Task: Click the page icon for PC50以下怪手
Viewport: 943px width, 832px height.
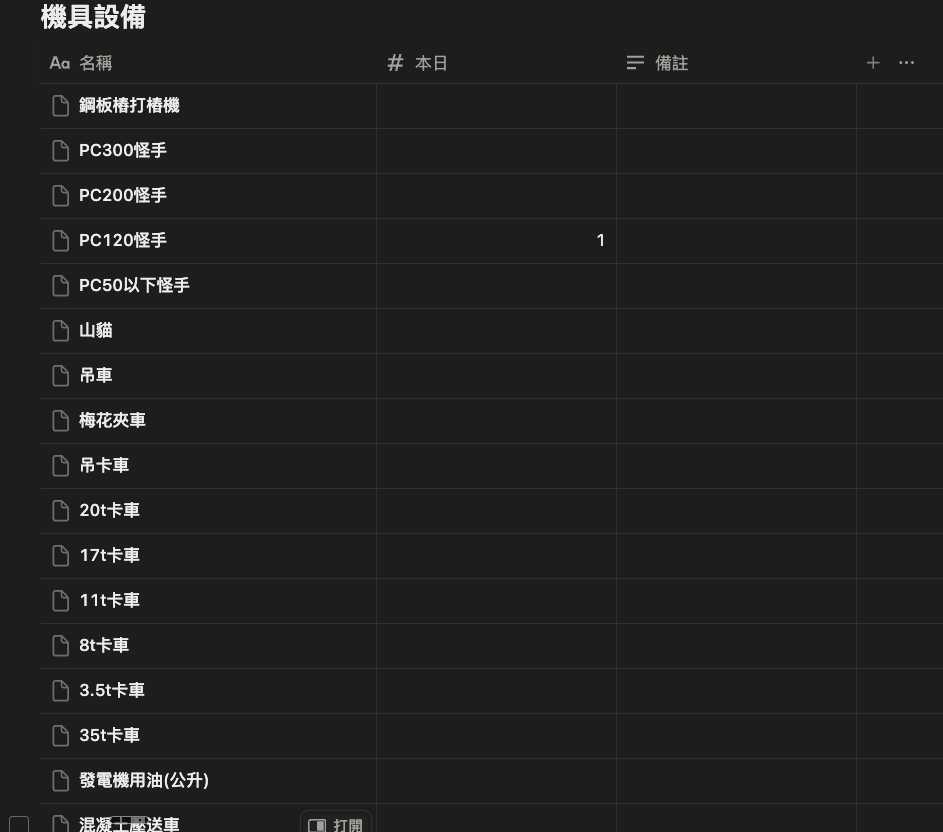Action: pyautogui.click(x=61, y=286)
